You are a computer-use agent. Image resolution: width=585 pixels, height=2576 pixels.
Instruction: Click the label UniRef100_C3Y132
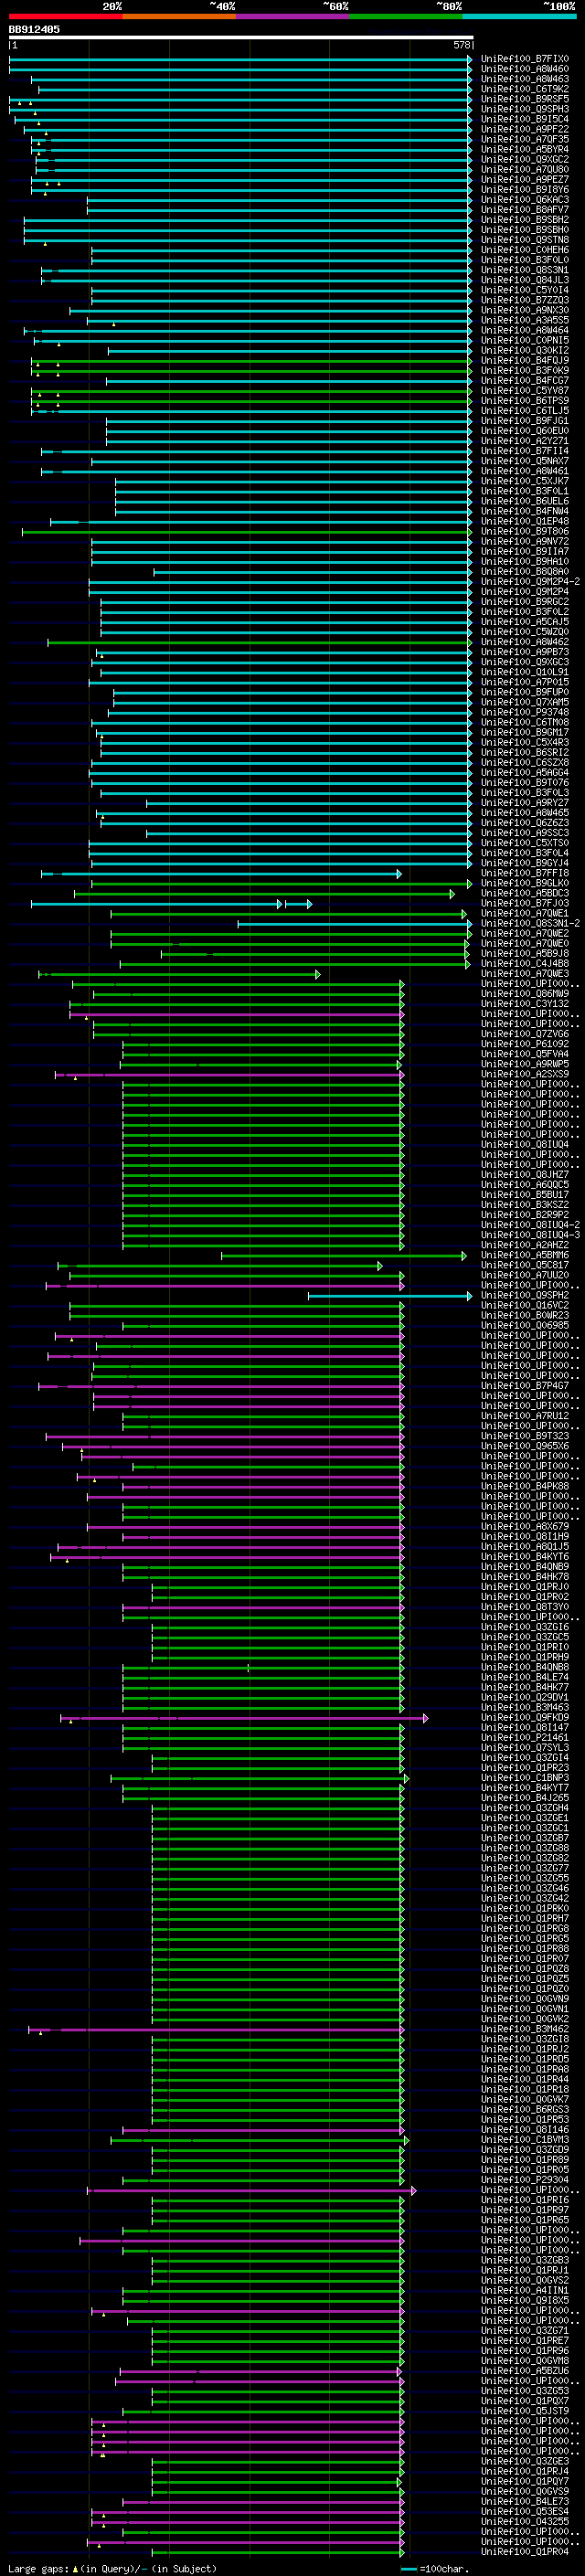coord(525,1004)
